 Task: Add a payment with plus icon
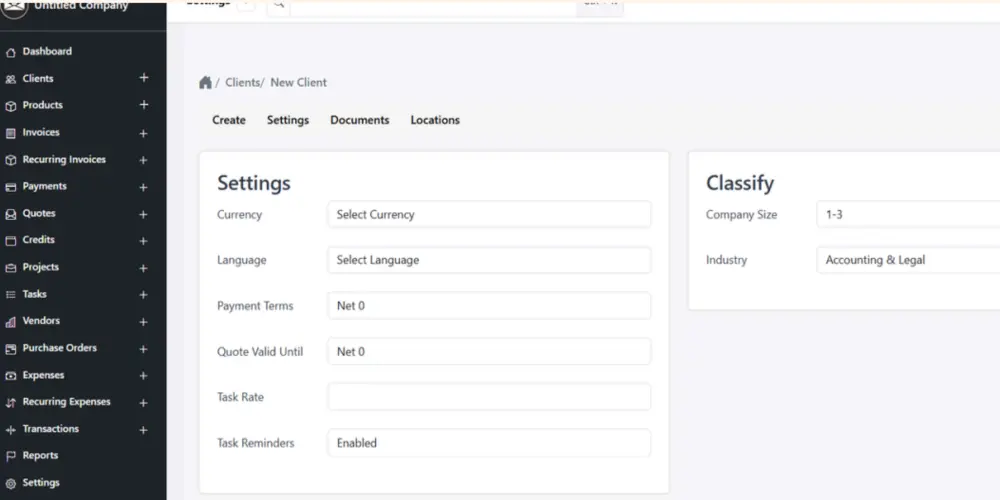click(143, 188)
